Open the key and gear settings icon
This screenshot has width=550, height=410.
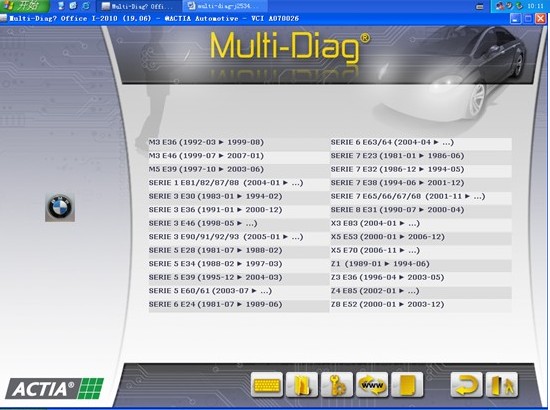tap(337, 385)
